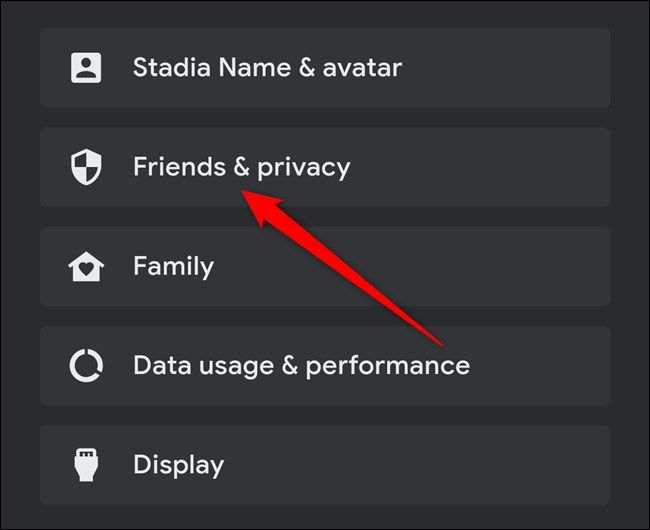Click the 'Stadia Name & avatar' text label
Viewport: 650px width, 530px height.
[267, 68]
